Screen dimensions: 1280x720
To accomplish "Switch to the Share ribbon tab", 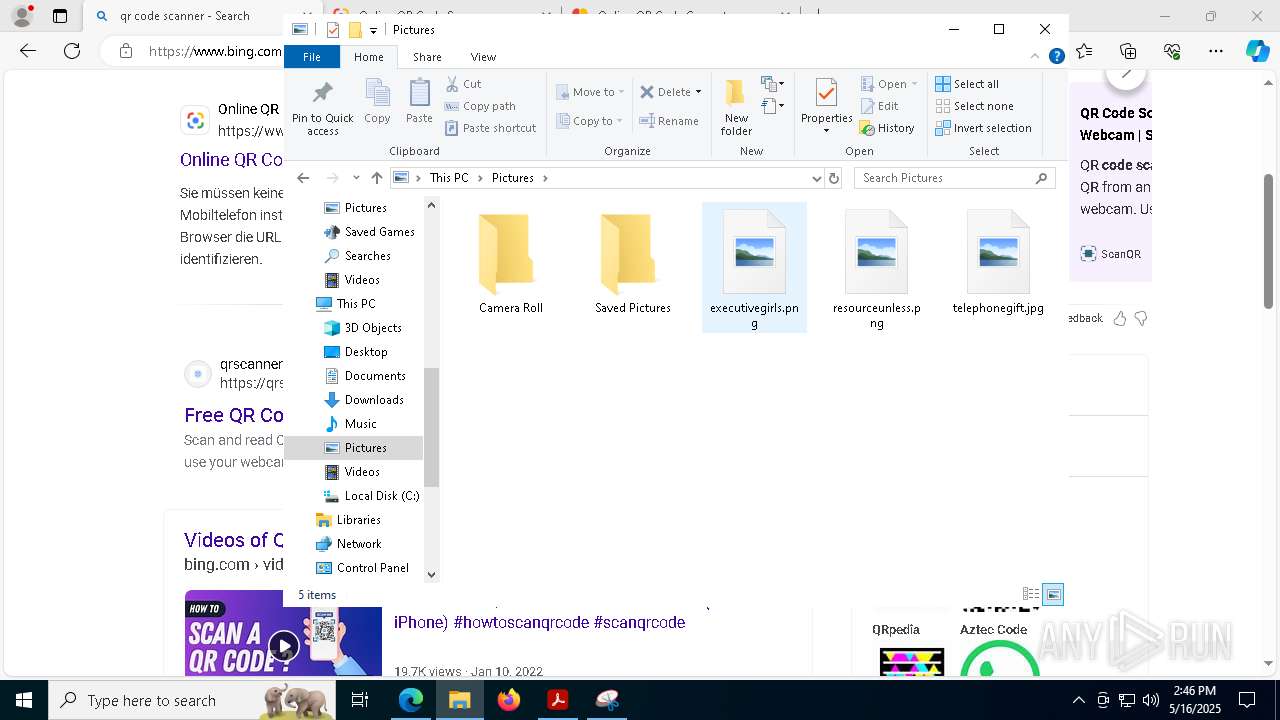I will [x=427, y=57].
